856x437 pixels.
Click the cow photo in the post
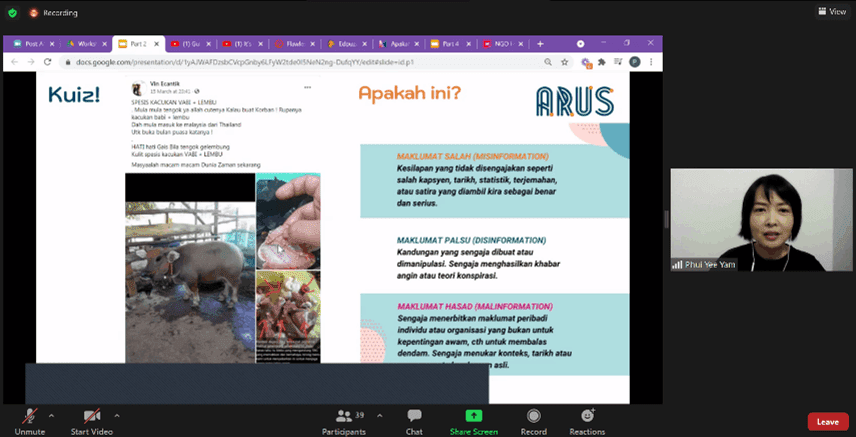point(190,282)
